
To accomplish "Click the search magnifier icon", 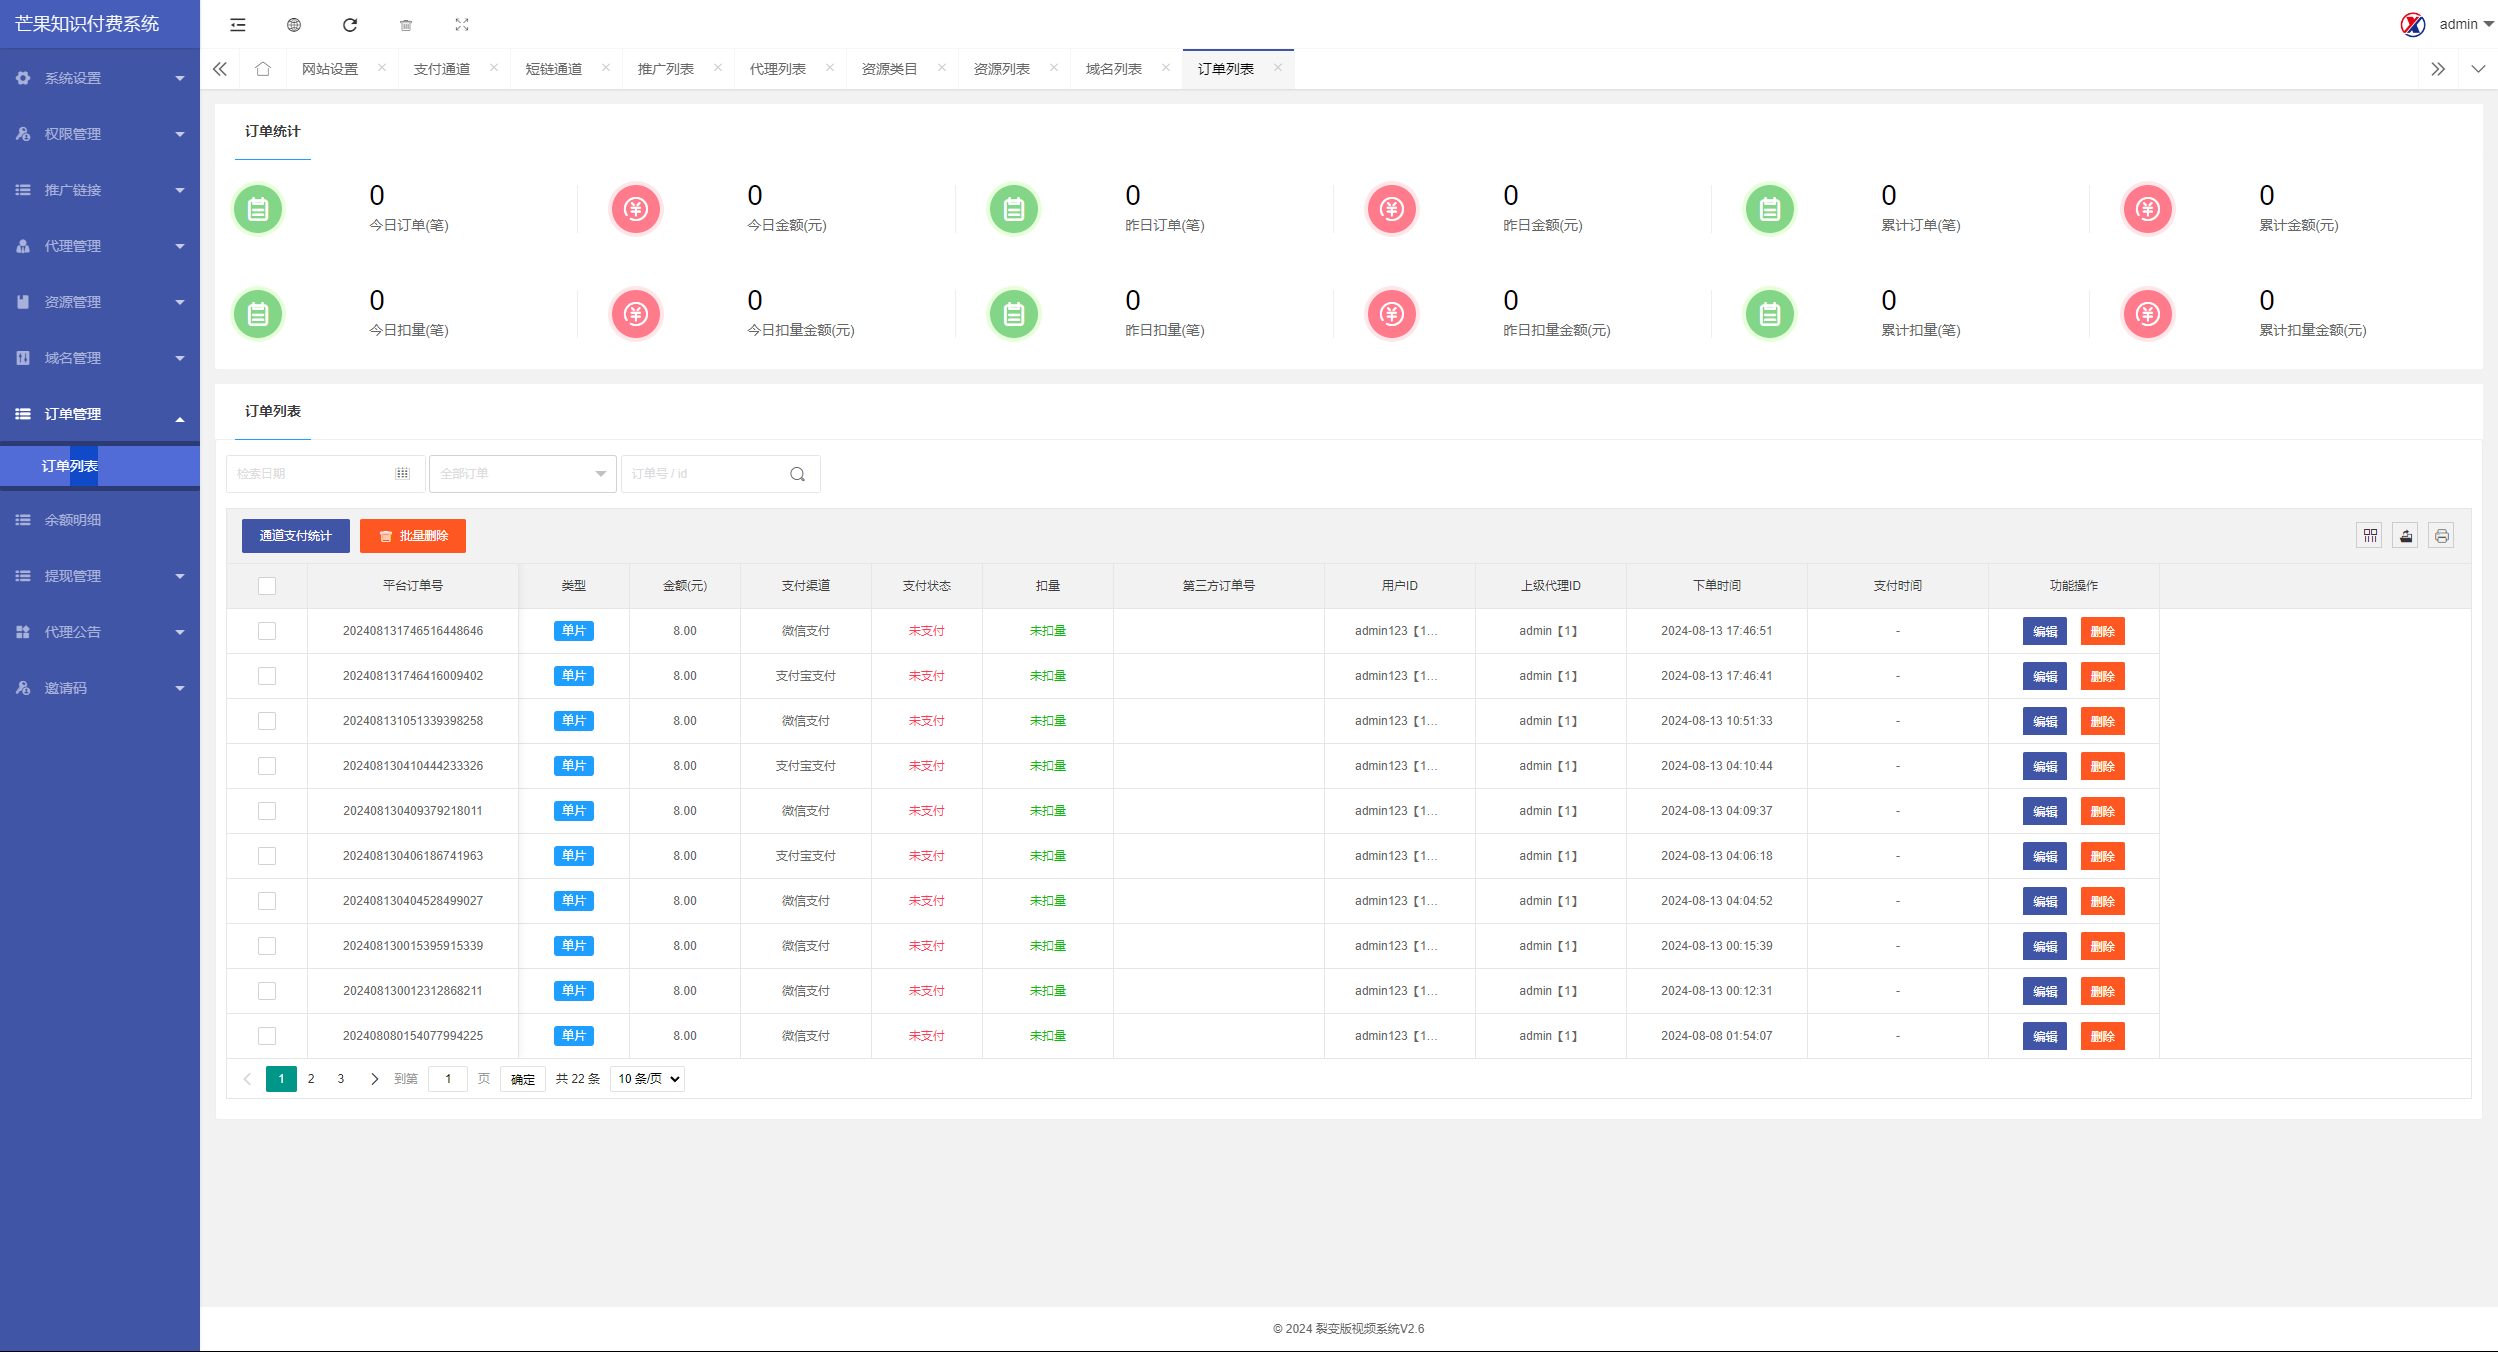I will [797, 474].
